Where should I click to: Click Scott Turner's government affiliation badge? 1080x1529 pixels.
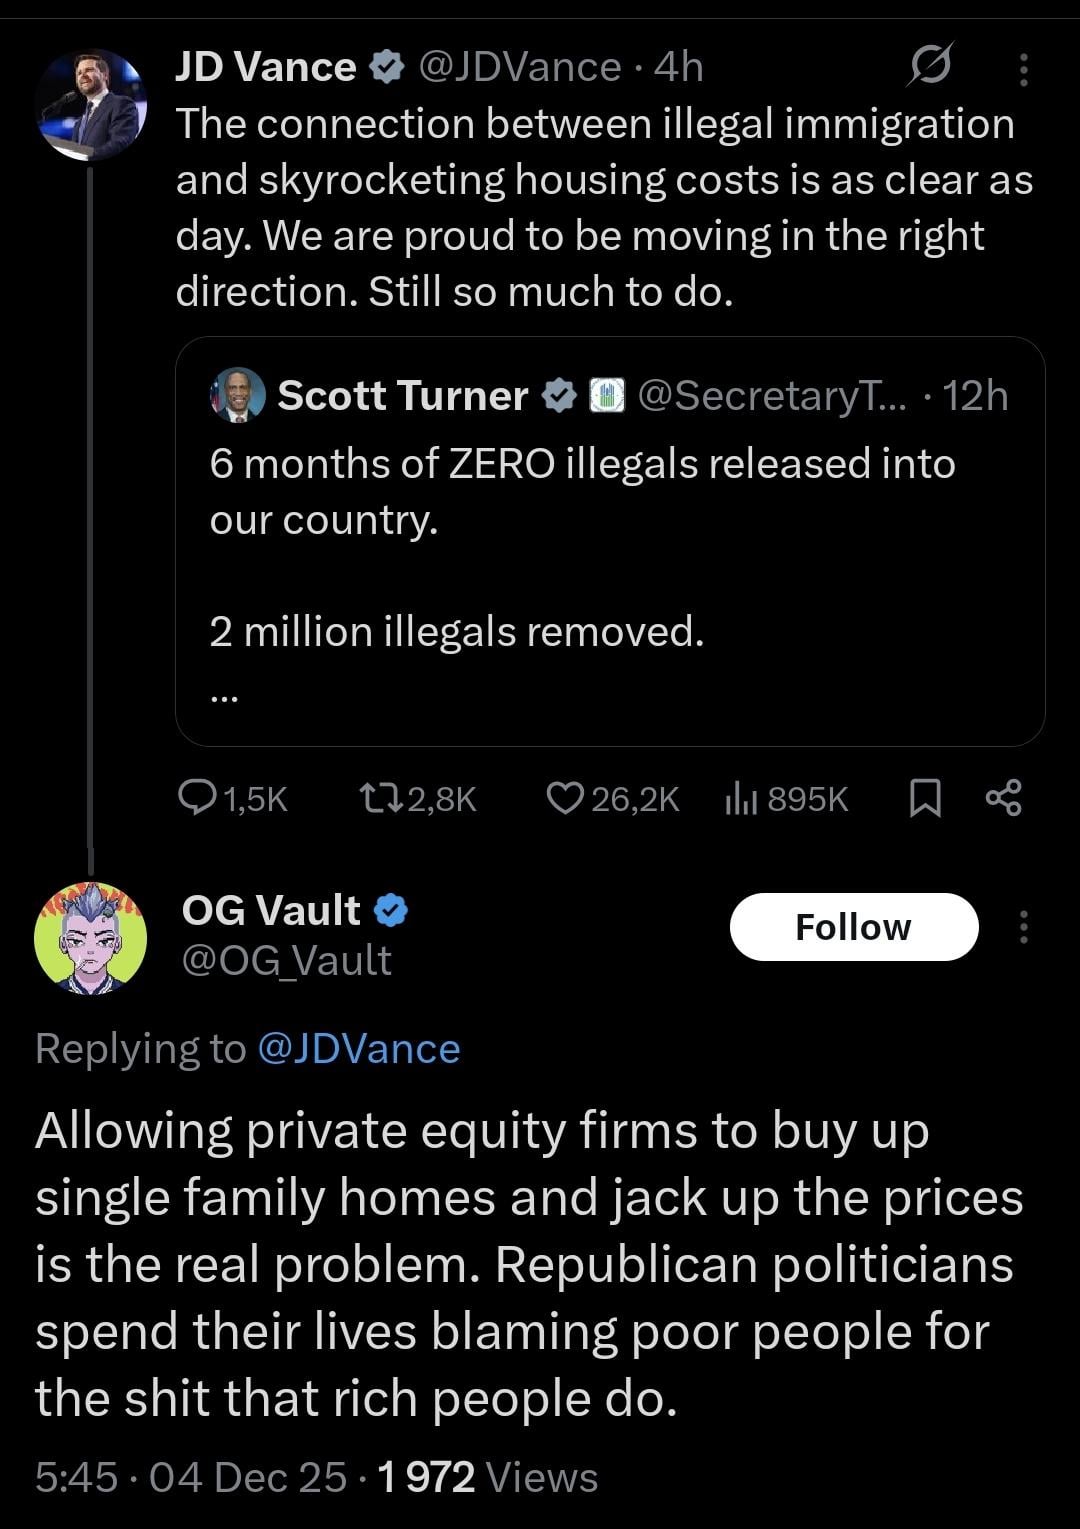click(x=605, y=396)
